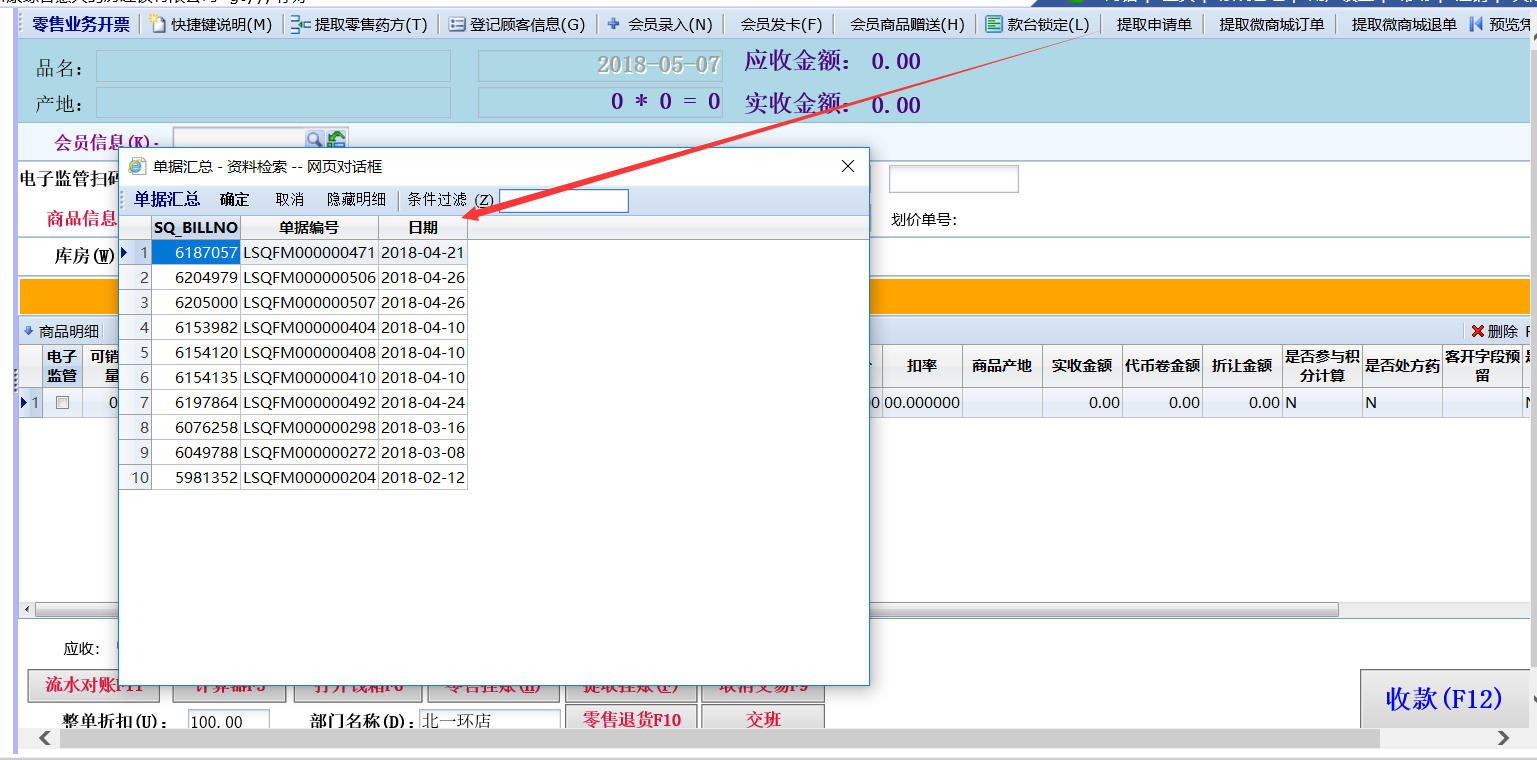This screenshot has width=1537, height=760.
Task: Select row with bill number 6049788
Action: coord(294,453)
